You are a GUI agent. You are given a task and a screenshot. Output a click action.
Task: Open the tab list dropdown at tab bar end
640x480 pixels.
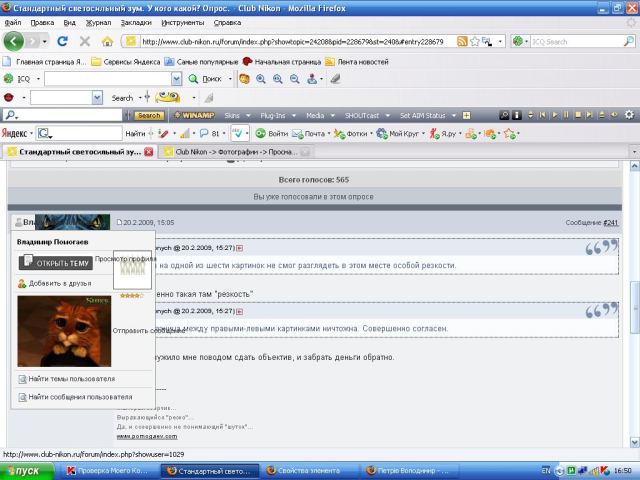(635, 152)
